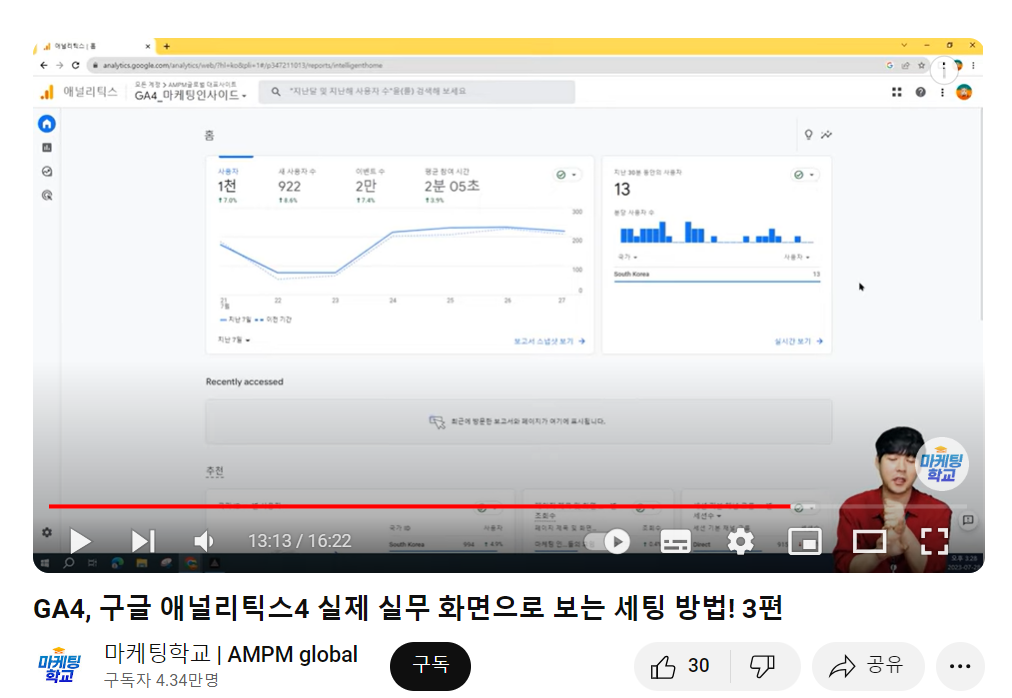The height and width of the screenshot is (698, 1012).
Task: Switch to miniplayer mode
Action: 805,541
